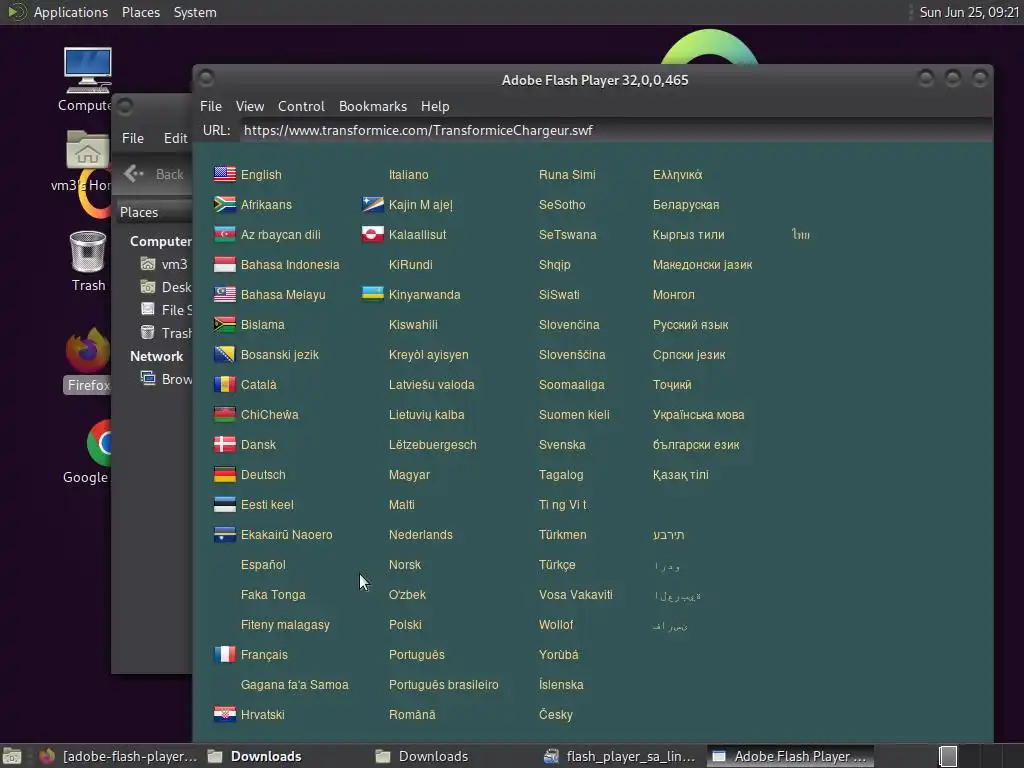Choose Polski language

point(405,624)
